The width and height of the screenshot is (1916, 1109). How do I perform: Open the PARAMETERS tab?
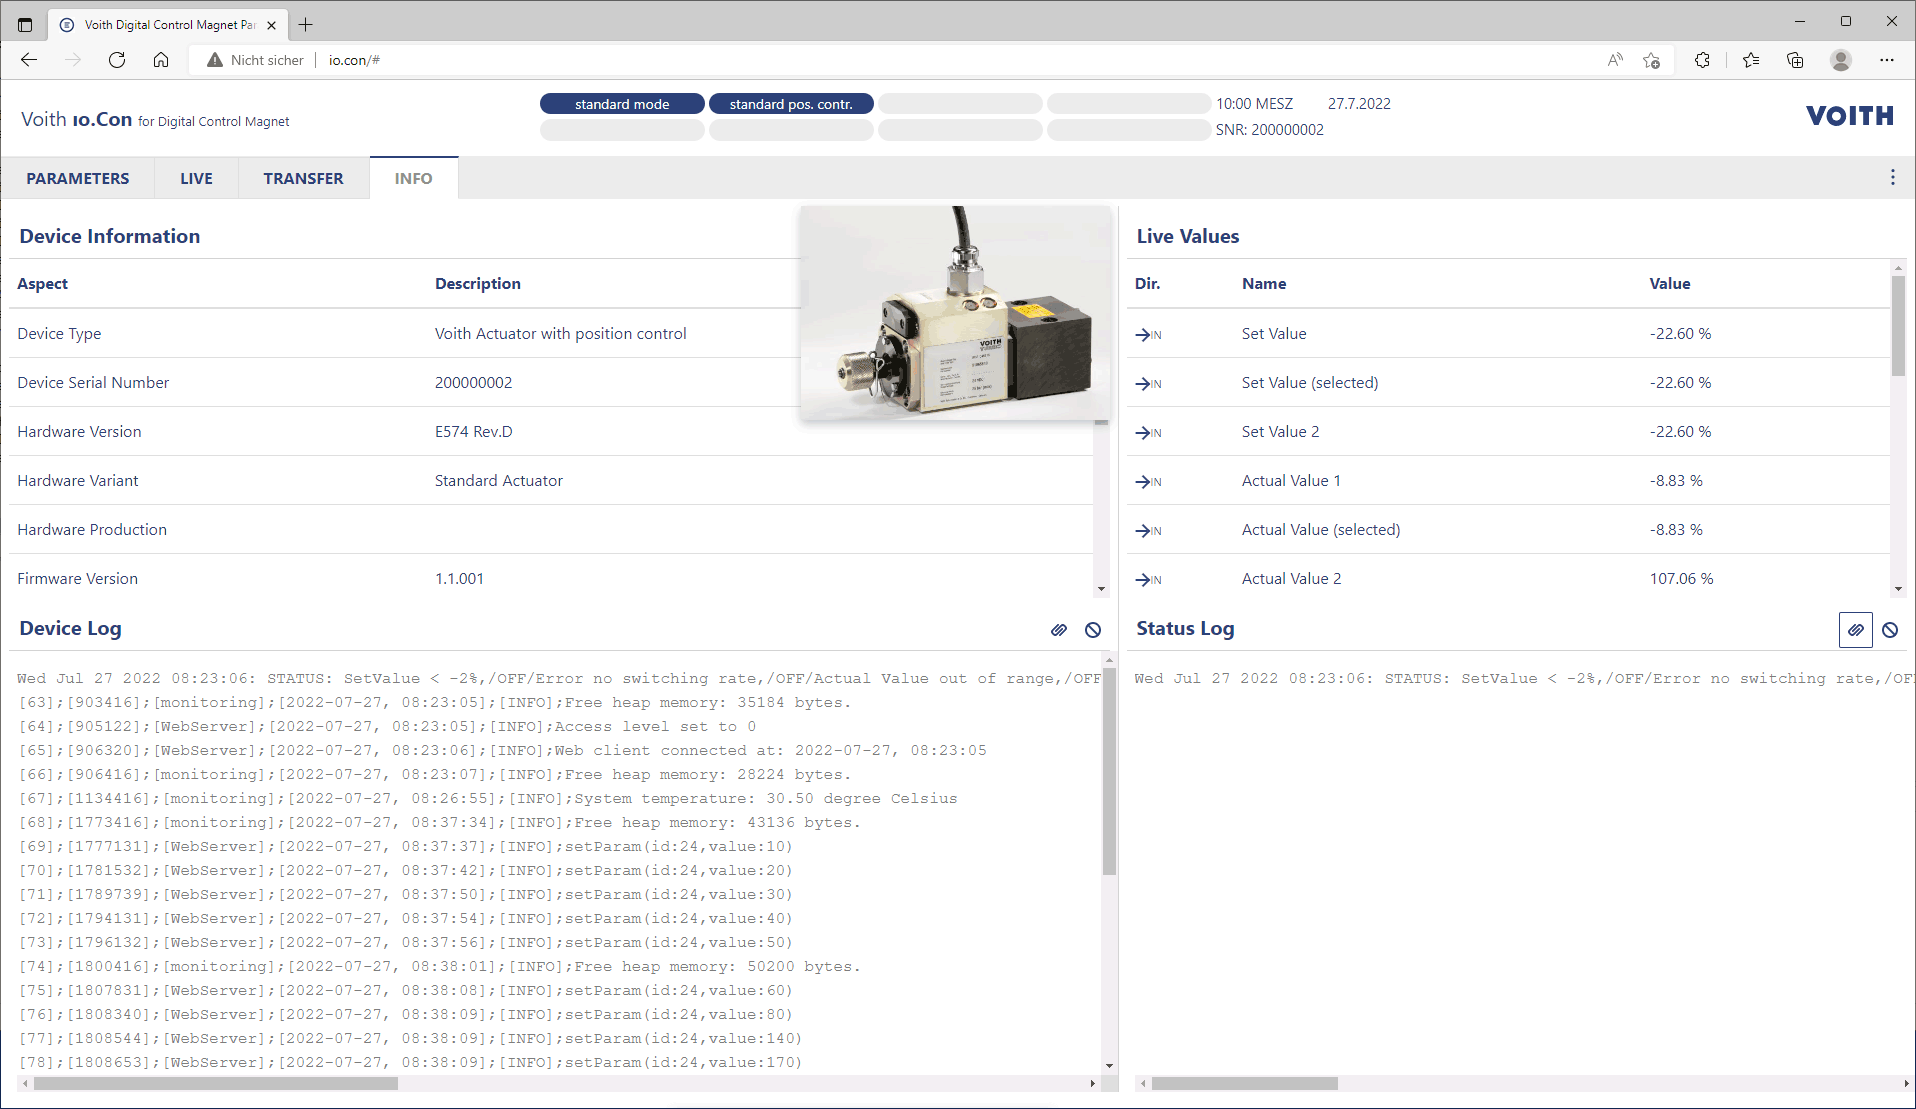(x=78, y=178)
